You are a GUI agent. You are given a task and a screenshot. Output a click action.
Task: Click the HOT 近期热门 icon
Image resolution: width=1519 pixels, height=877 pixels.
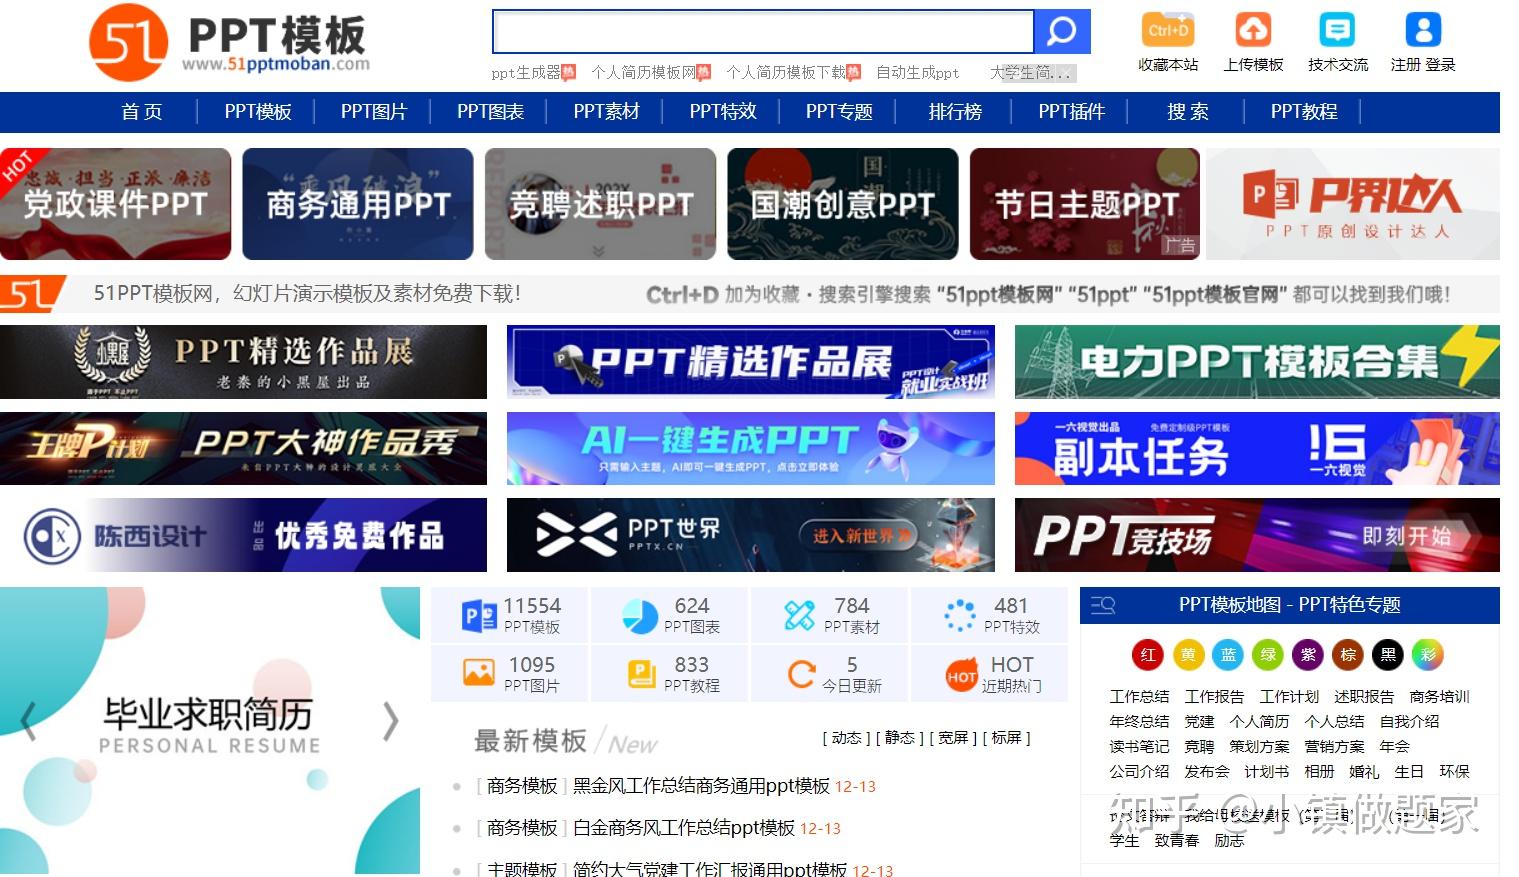click(961, 675)
